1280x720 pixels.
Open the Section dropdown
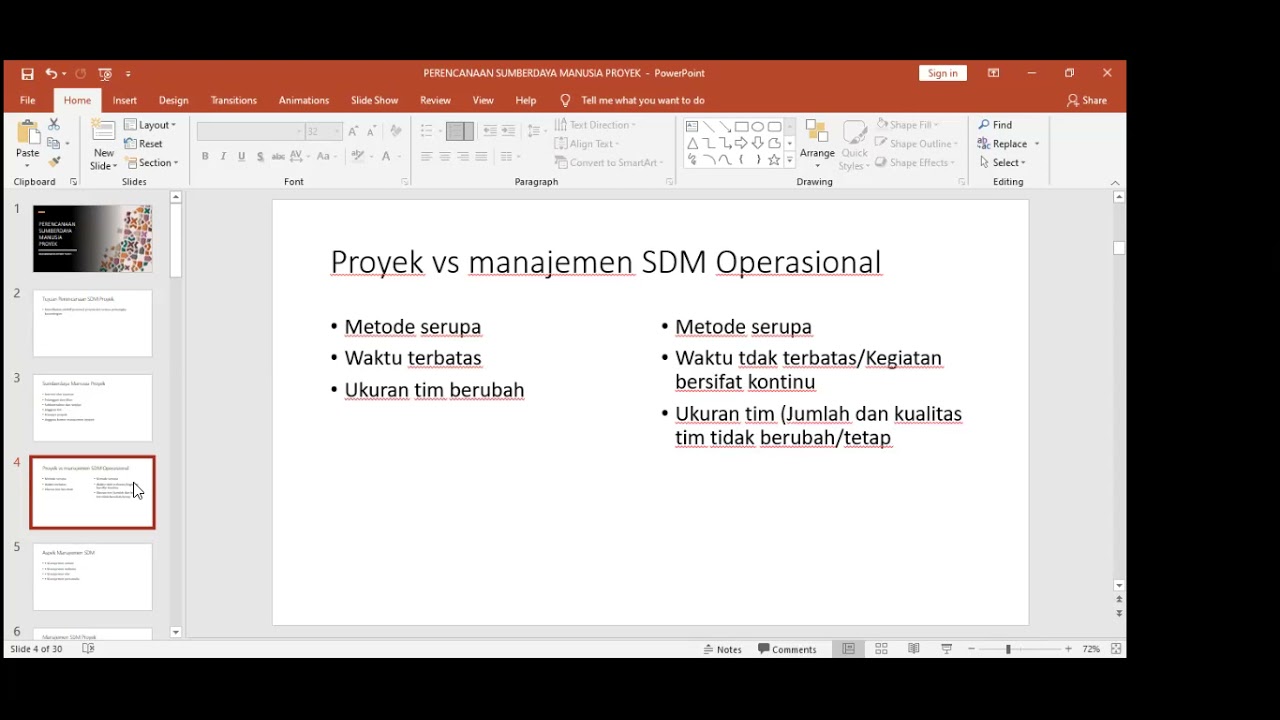pos(151,162)
